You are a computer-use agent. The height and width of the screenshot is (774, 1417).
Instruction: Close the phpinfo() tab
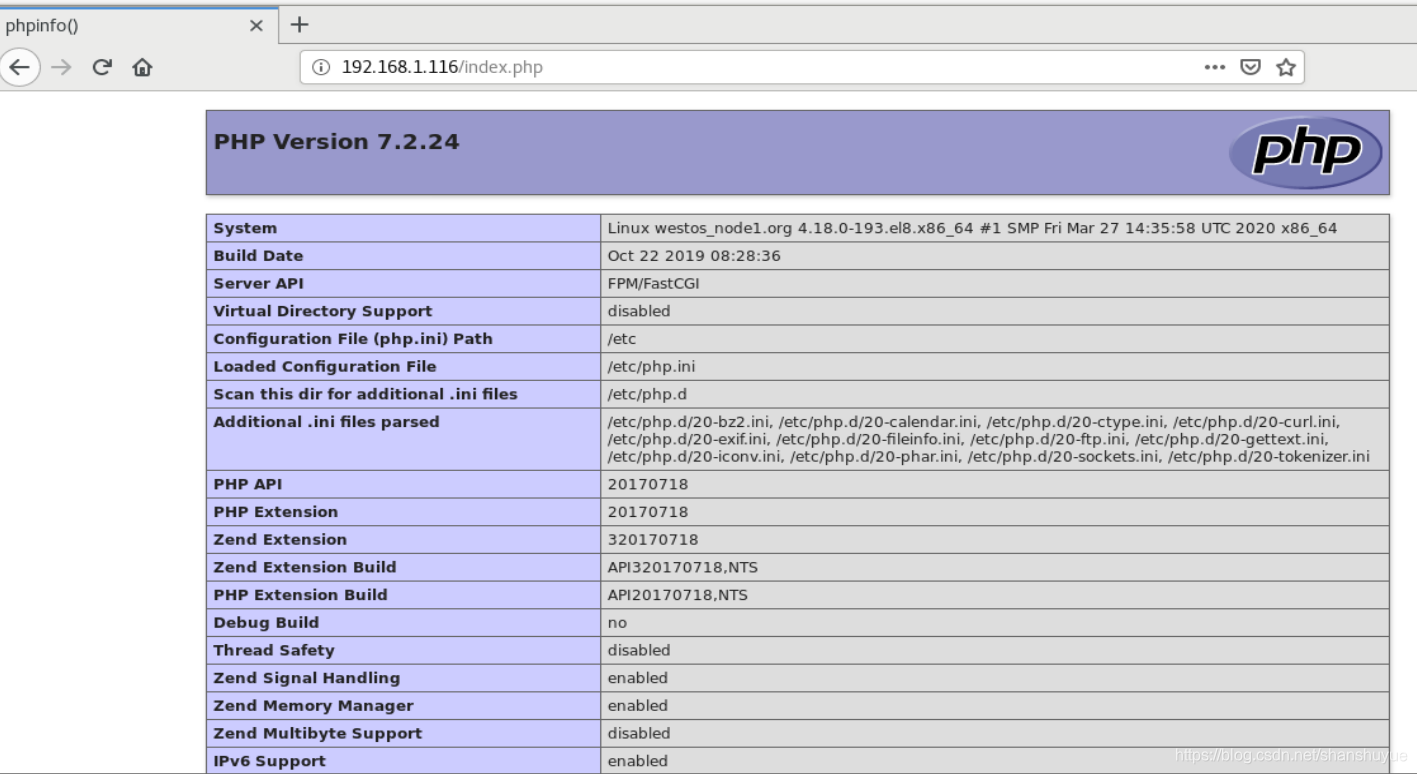tap(256, 25)
